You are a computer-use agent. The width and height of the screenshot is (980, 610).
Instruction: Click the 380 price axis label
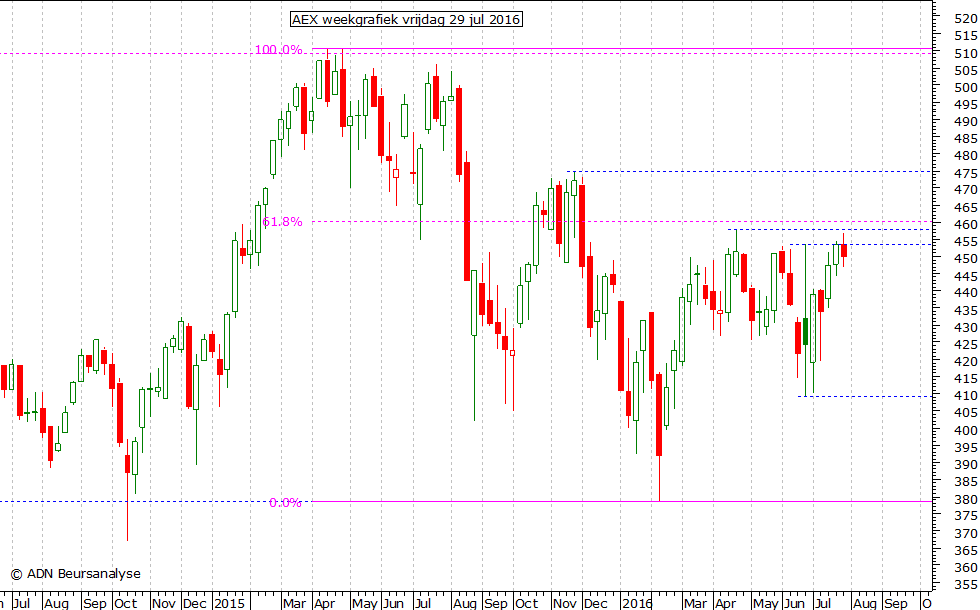point(966,499)
